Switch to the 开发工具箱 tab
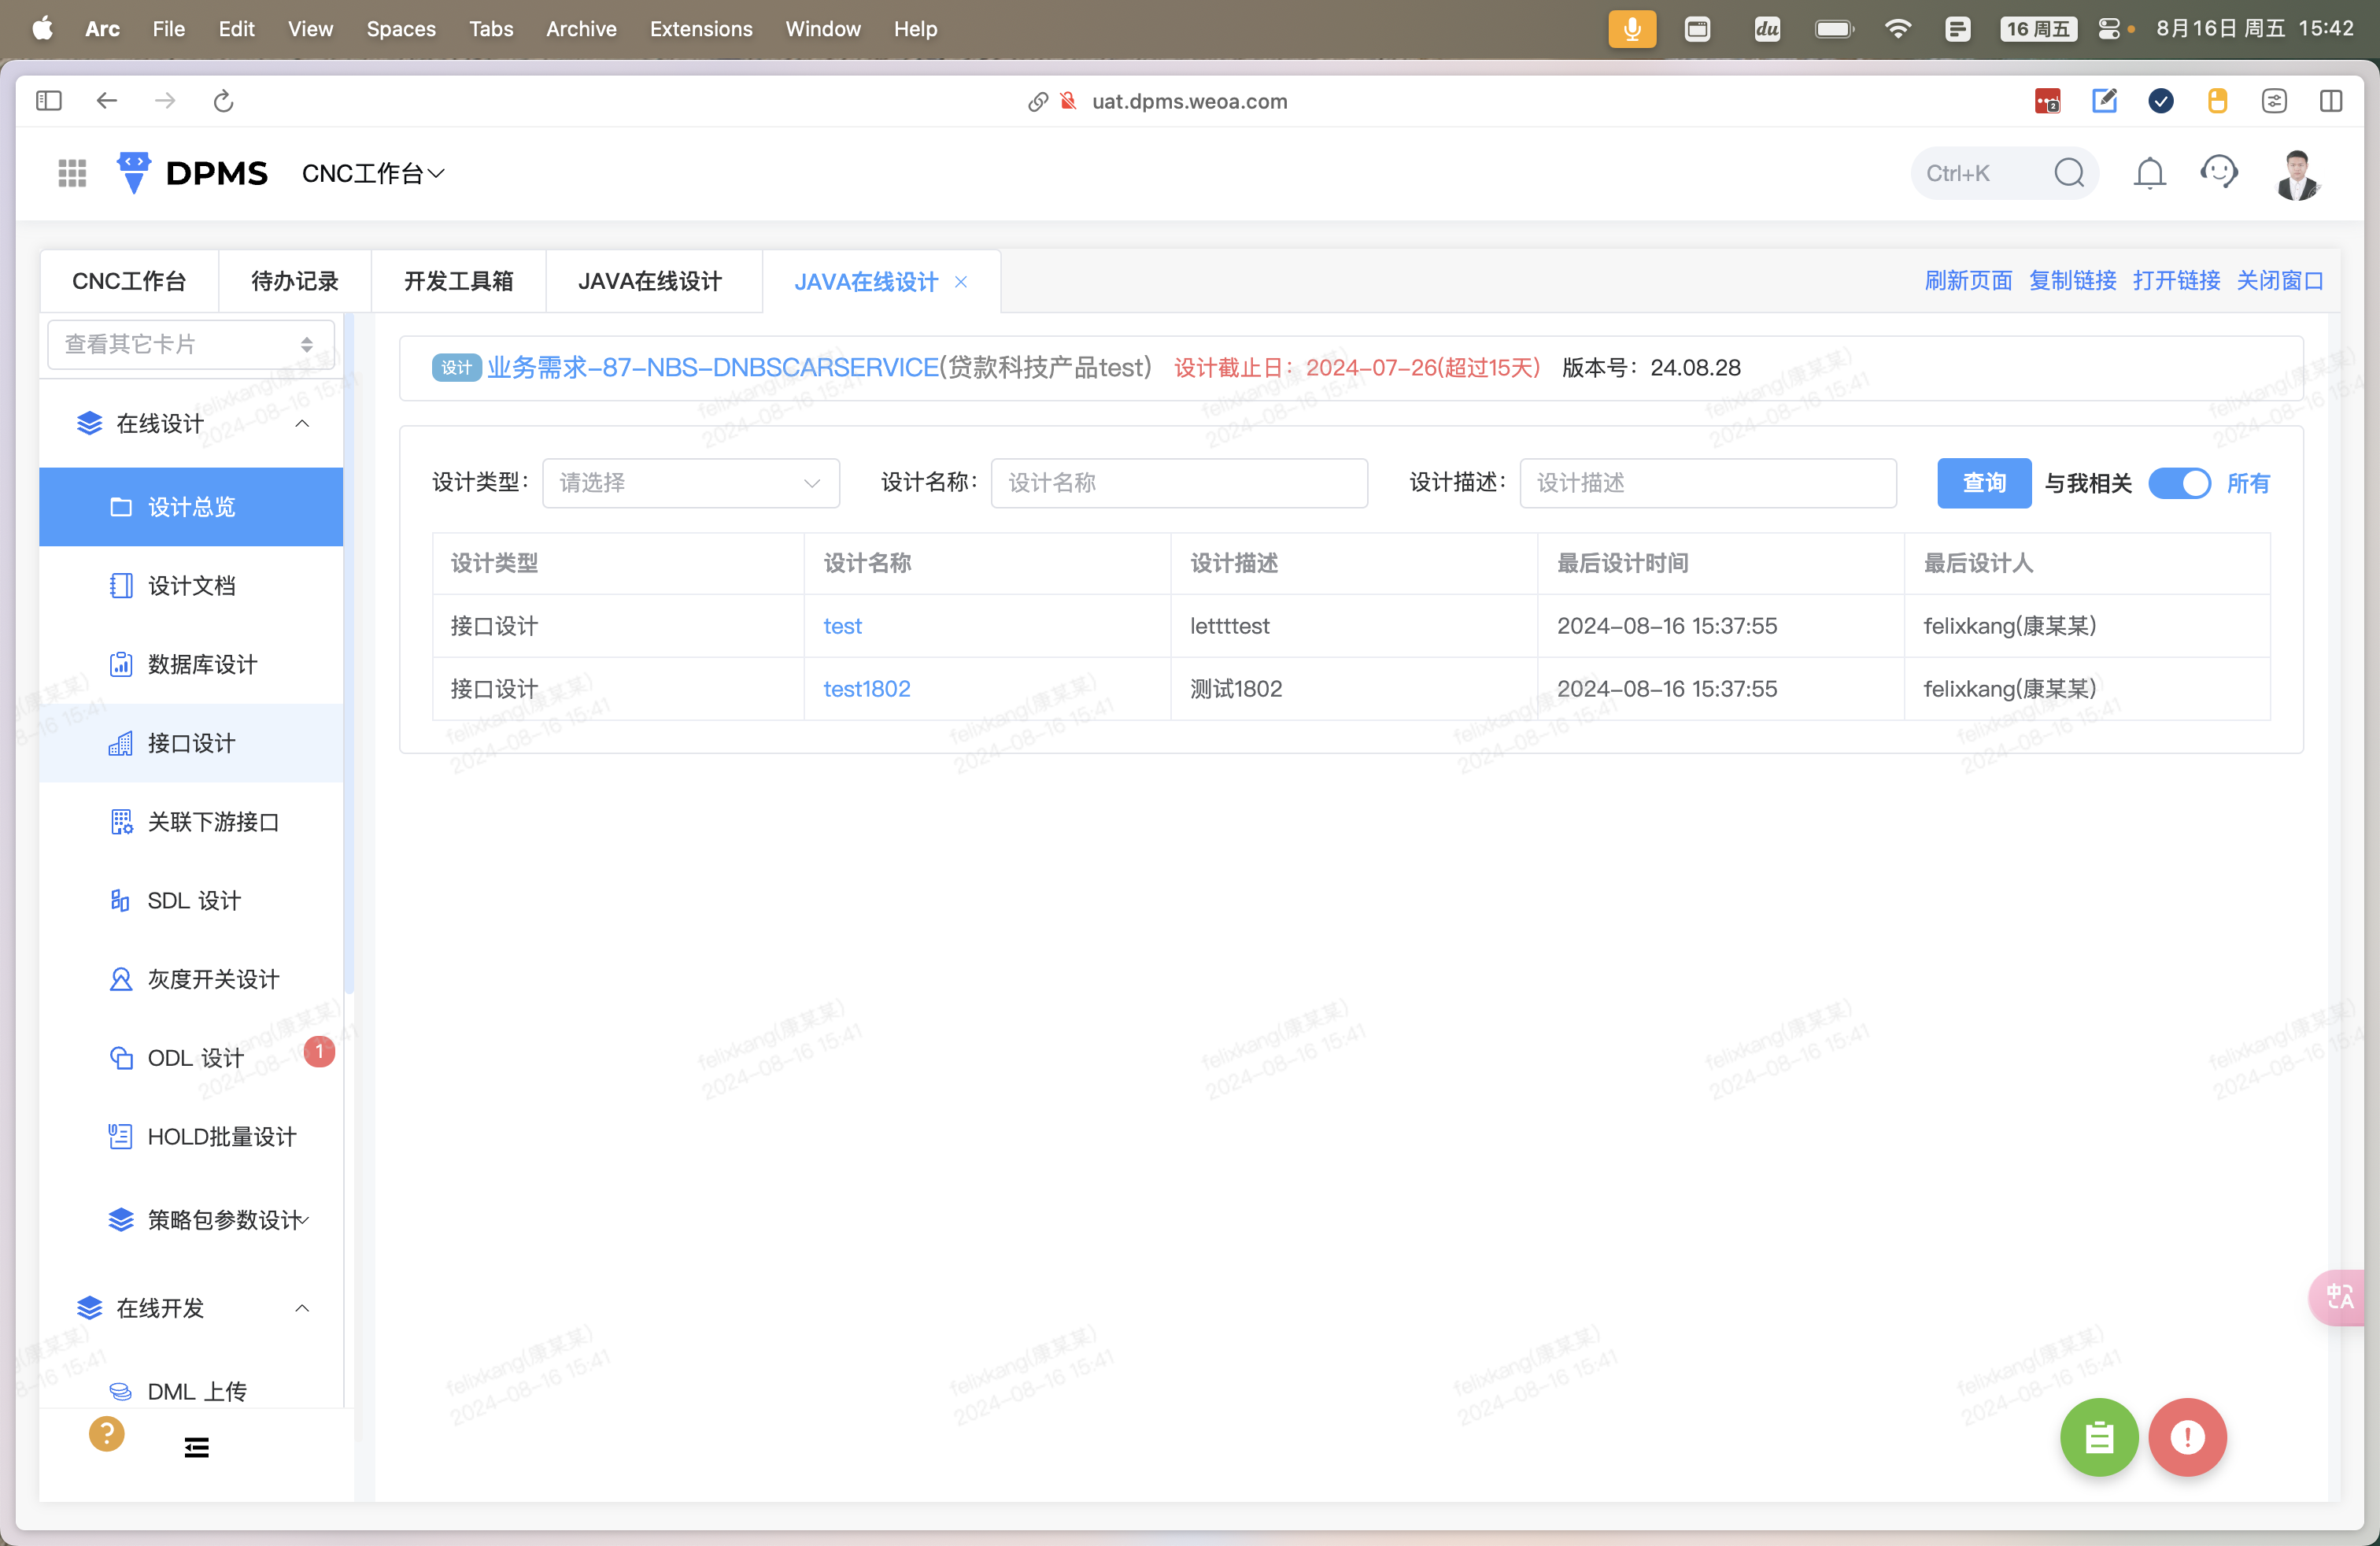The width and height of the screenshot is (2380, 1546). (458, 281)
